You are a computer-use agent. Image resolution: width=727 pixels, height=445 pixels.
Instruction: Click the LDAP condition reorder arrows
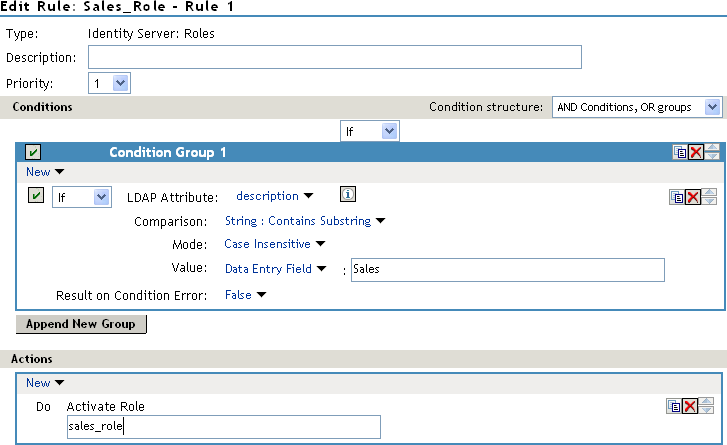(709, 197)
